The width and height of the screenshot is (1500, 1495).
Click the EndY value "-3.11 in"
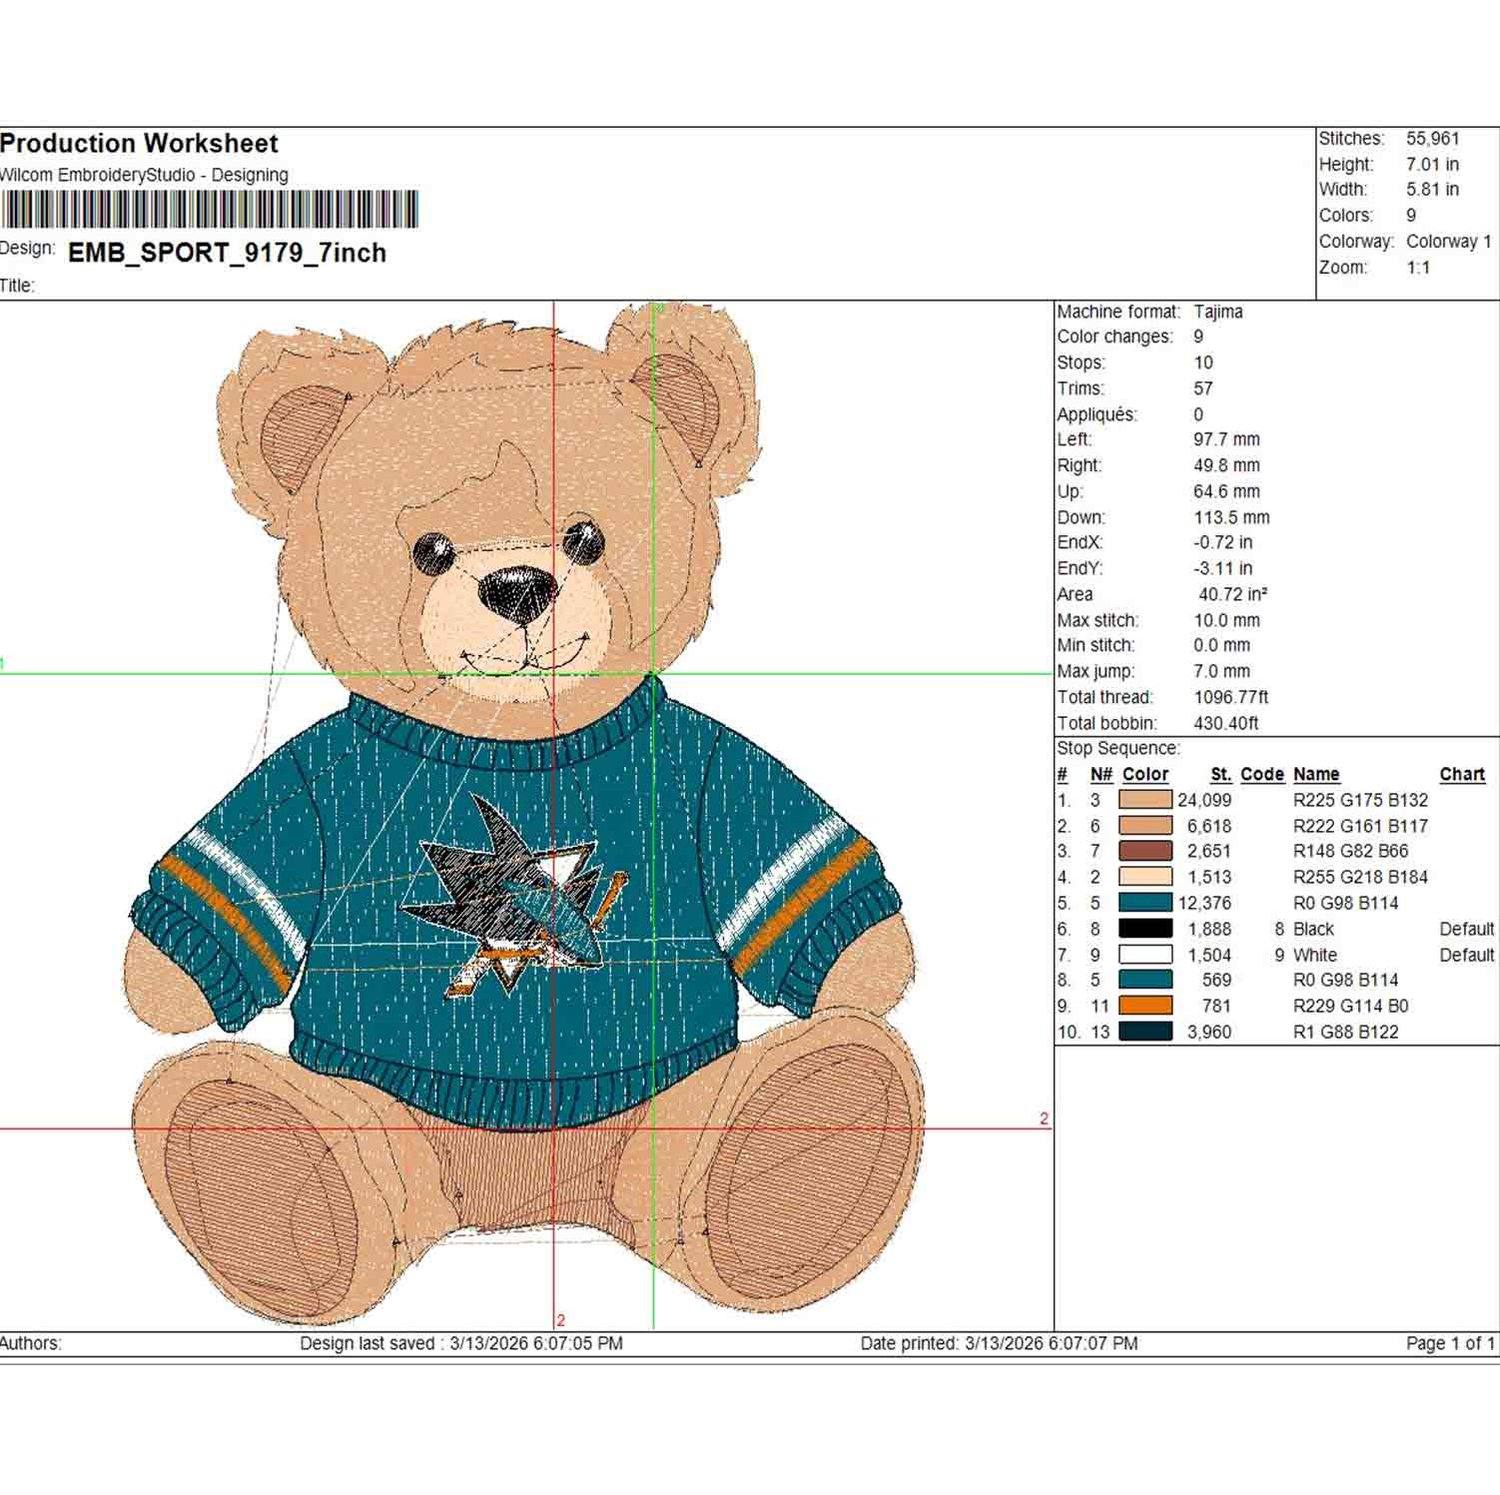coord(1223,568)
